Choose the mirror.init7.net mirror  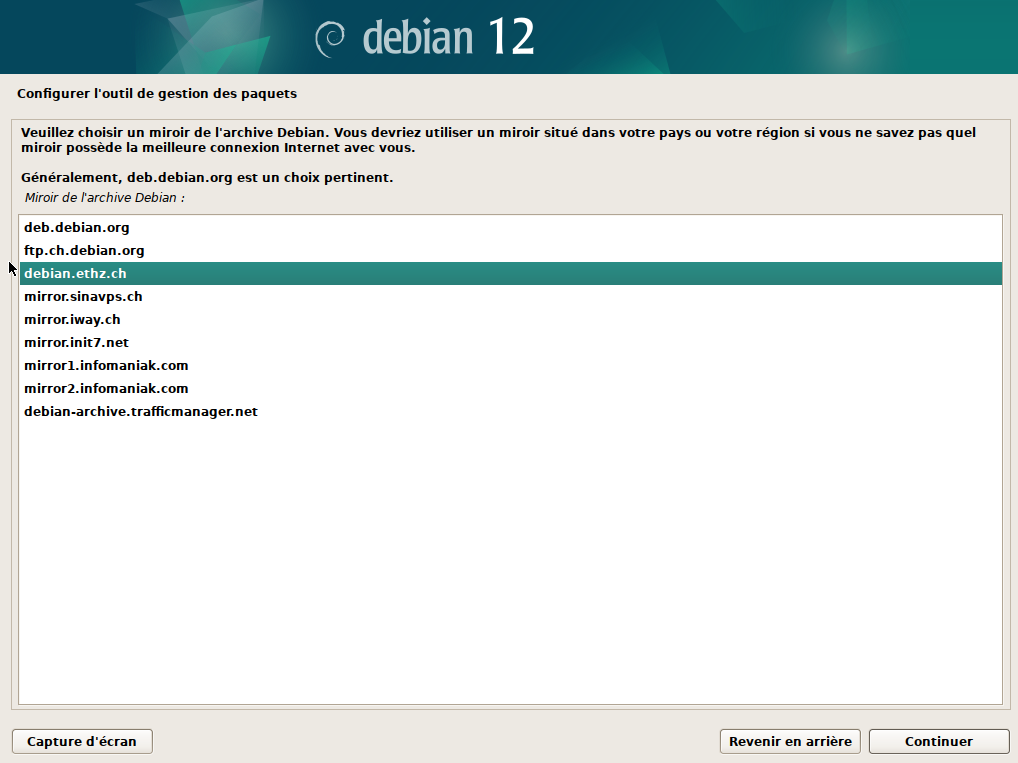coord(510,343)
